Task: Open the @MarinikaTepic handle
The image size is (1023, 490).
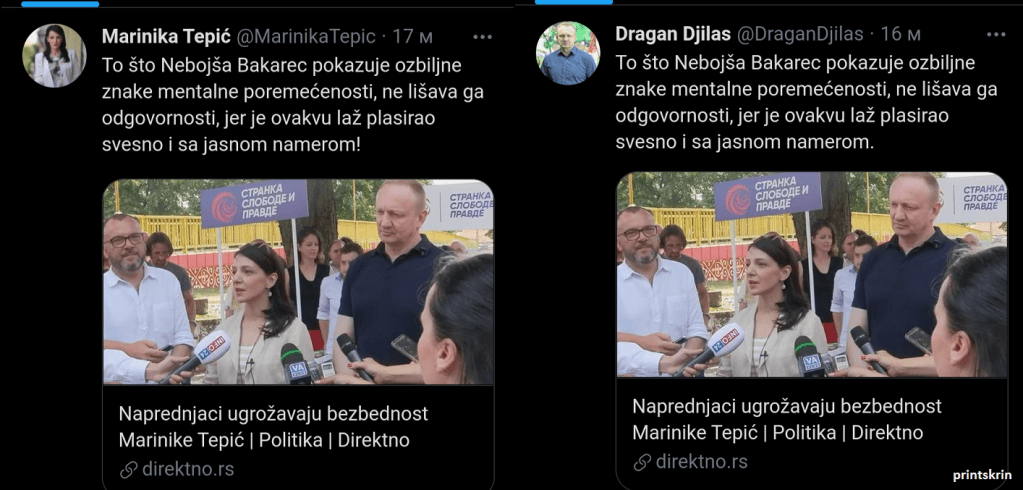Action: point(305,37)
